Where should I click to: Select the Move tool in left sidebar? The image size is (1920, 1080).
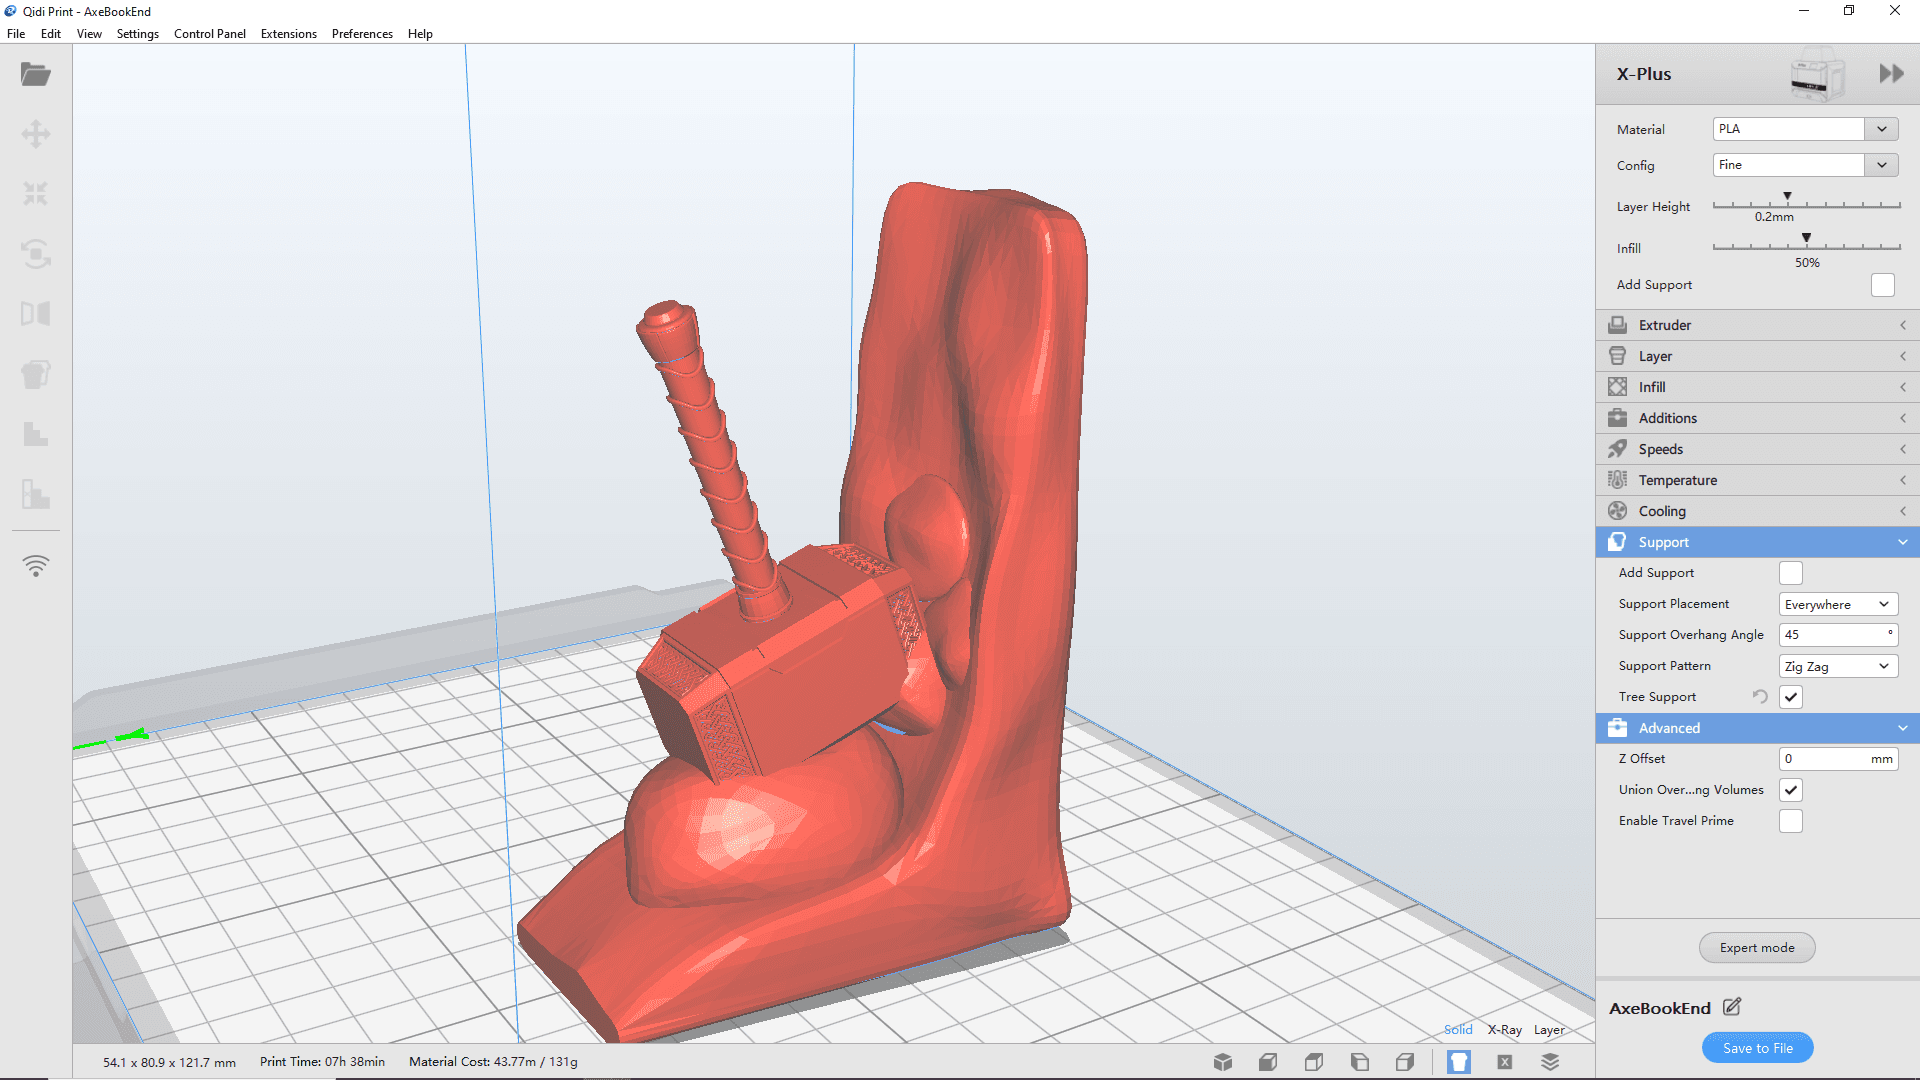click(x=36, y=134)
